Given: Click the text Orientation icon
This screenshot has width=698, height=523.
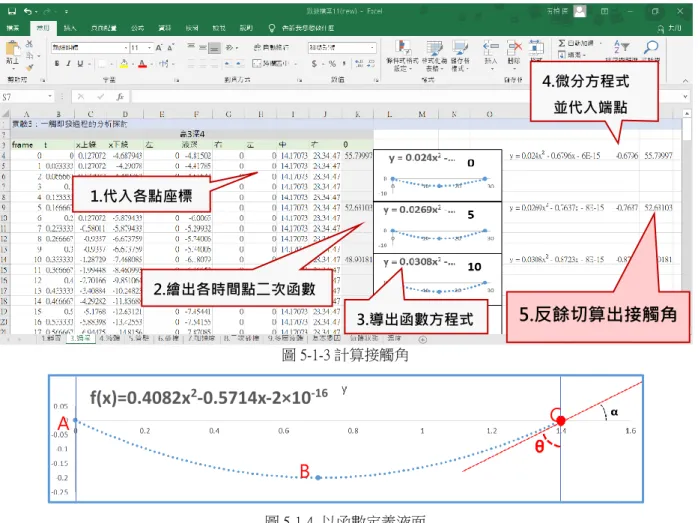Looking at the screenshot, I should coord(231,47).
